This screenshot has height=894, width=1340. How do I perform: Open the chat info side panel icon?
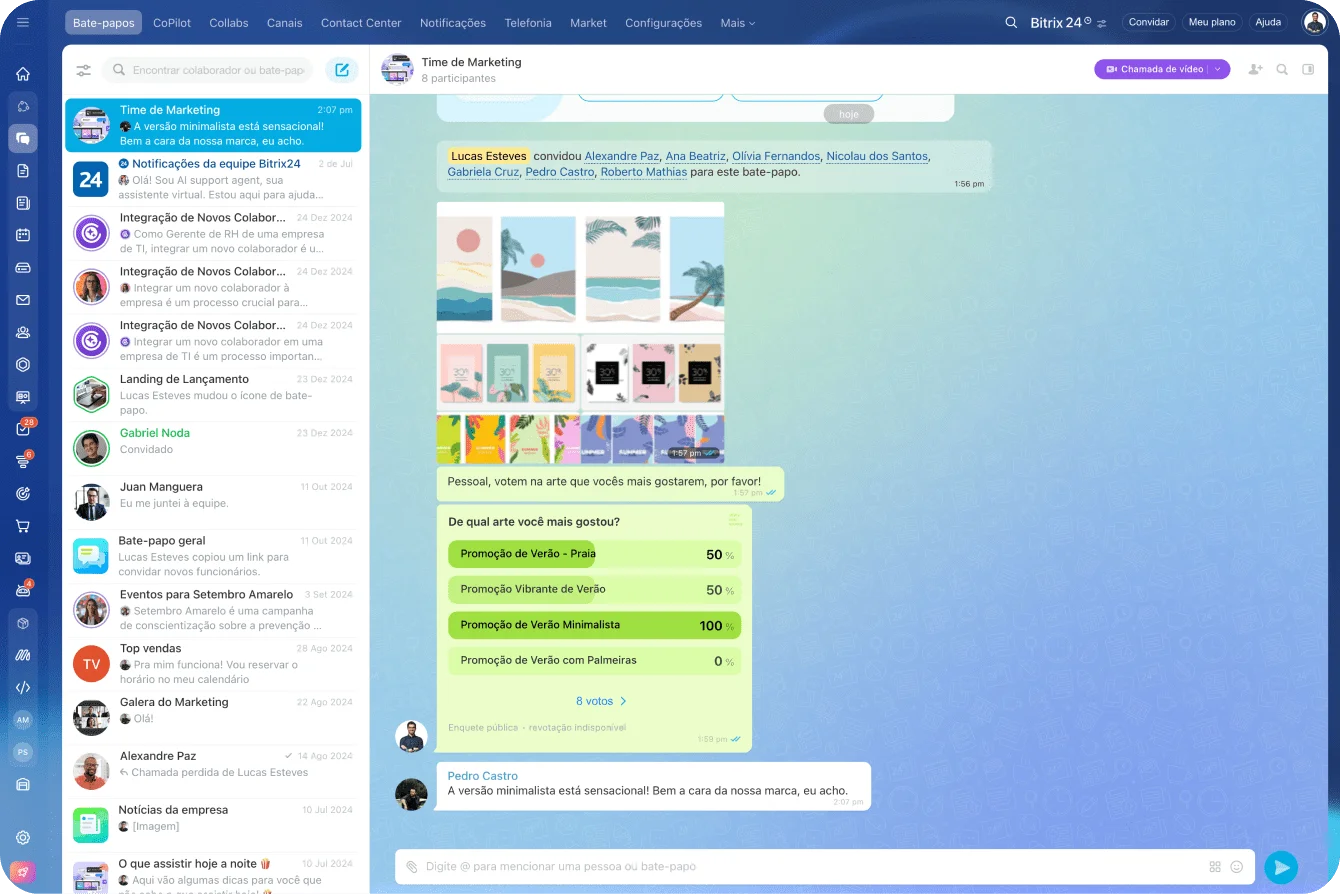point(1308,69)
